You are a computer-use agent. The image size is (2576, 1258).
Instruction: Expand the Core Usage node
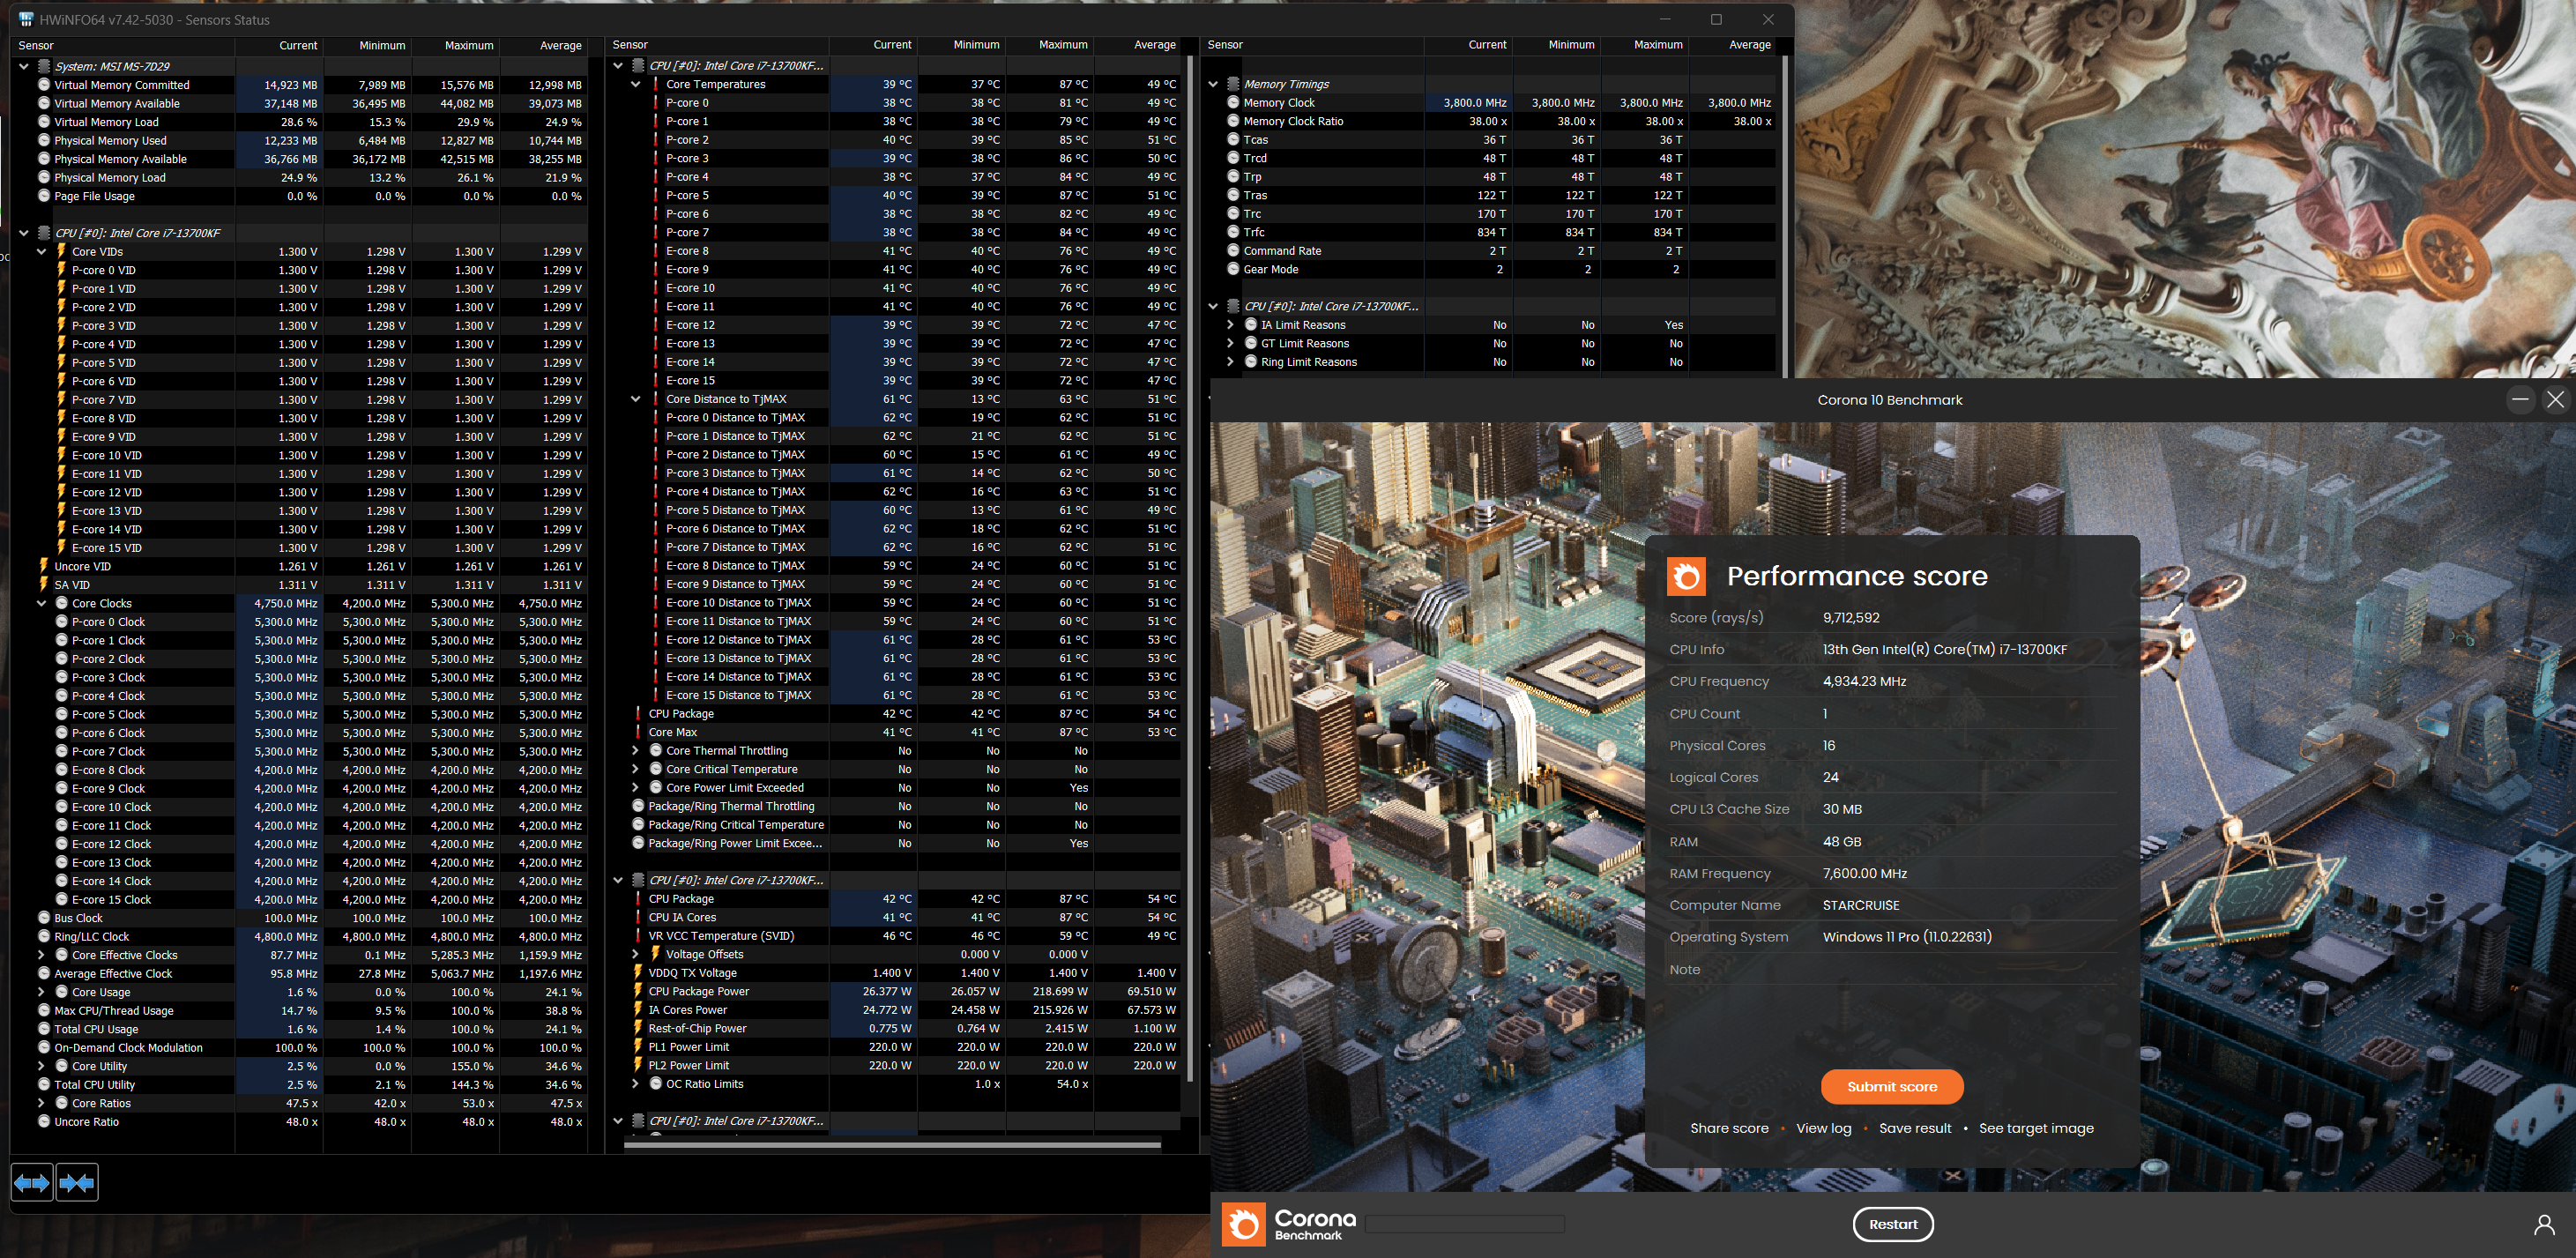pos(41,992)
